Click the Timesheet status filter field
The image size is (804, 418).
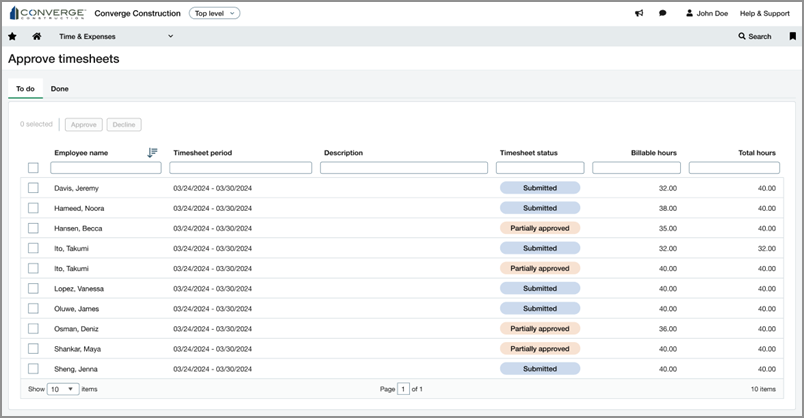pos(540,168)
